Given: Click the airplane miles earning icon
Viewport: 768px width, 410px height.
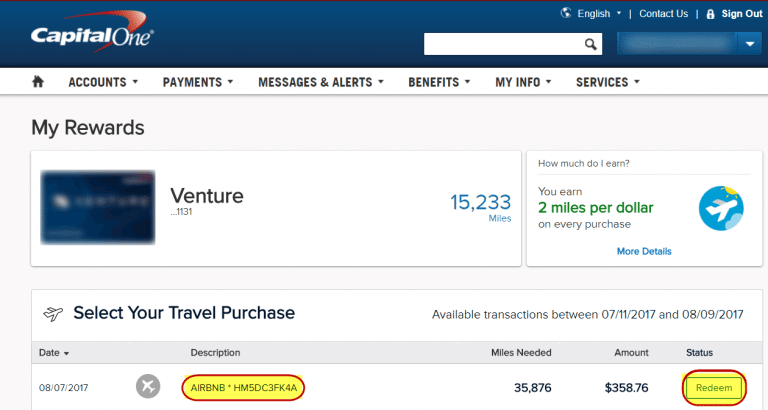Looking at the screenshot, I should coord(721,208).
